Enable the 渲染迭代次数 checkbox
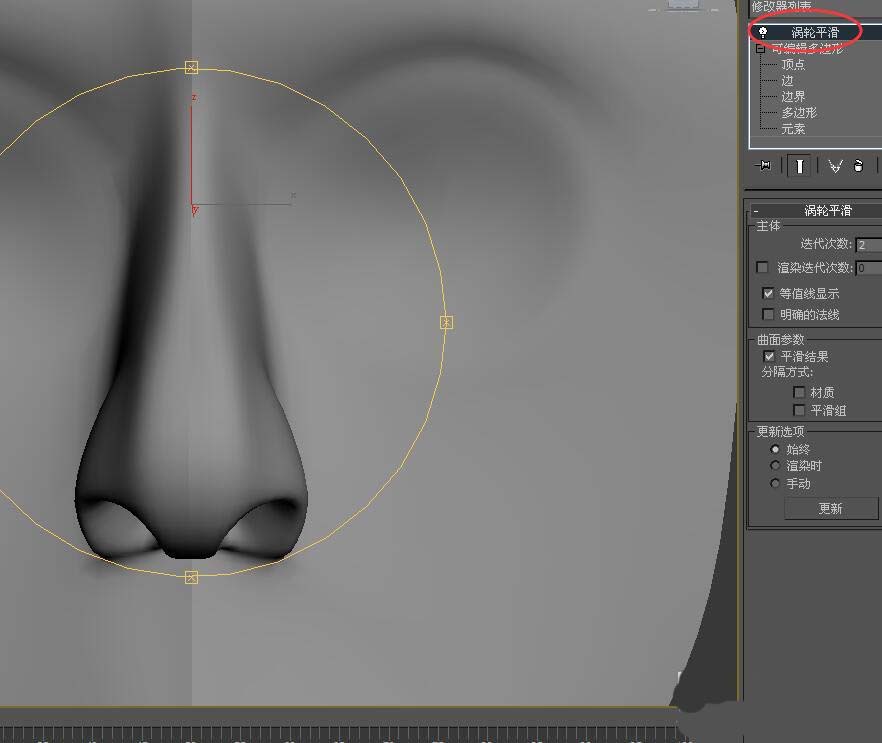 763,267
